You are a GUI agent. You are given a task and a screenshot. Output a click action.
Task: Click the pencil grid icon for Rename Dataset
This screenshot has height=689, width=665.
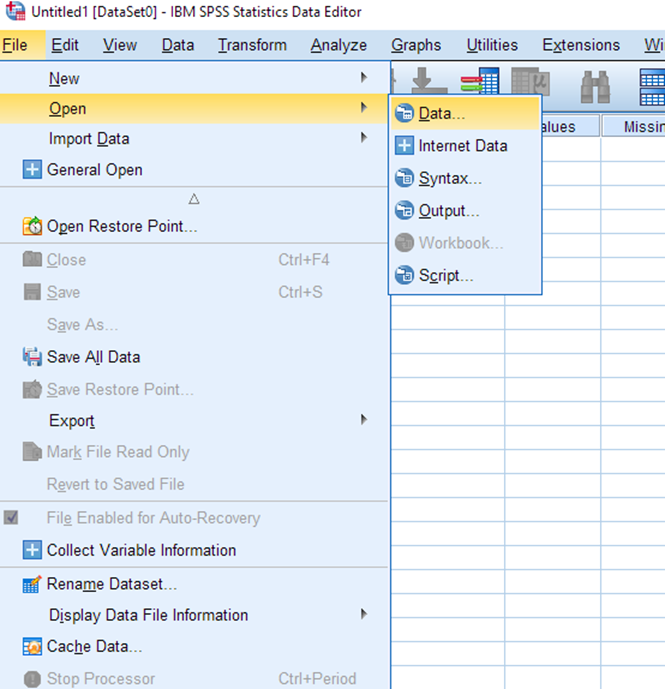click(x=32, y=584)
